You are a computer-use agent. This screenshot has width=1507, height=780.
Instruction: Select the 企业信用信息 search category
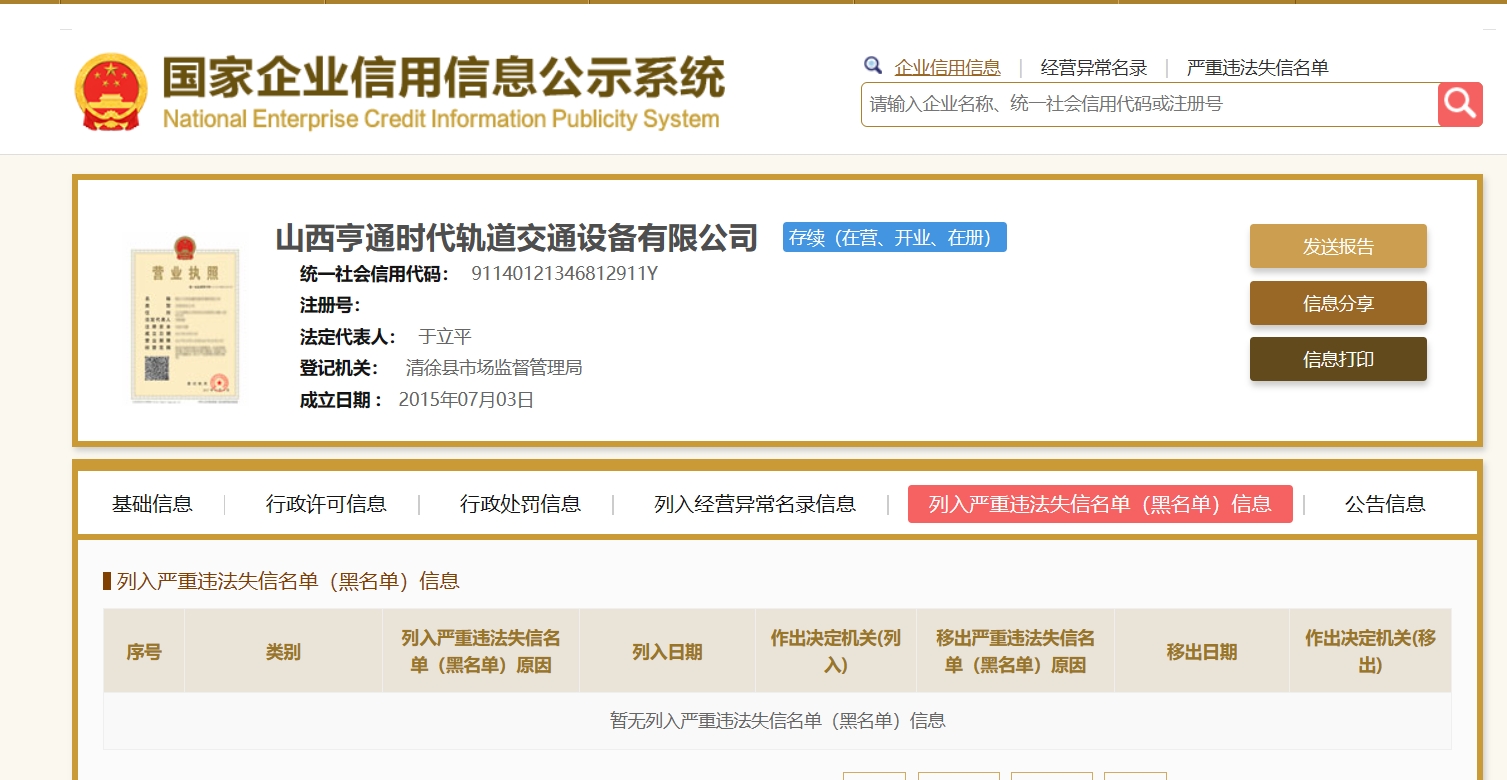(x=947, y=68)
